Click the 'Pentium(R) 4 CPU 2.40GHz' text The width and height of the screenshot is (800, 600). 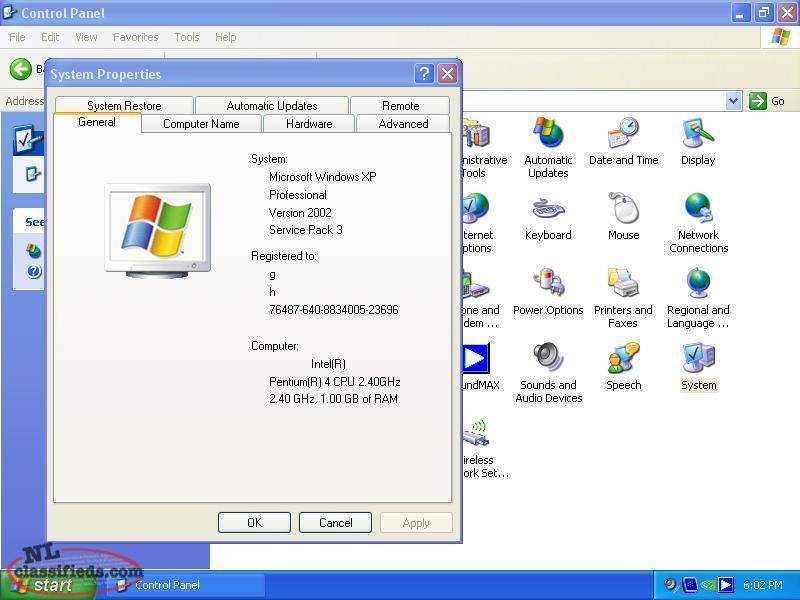coord(335,382)
